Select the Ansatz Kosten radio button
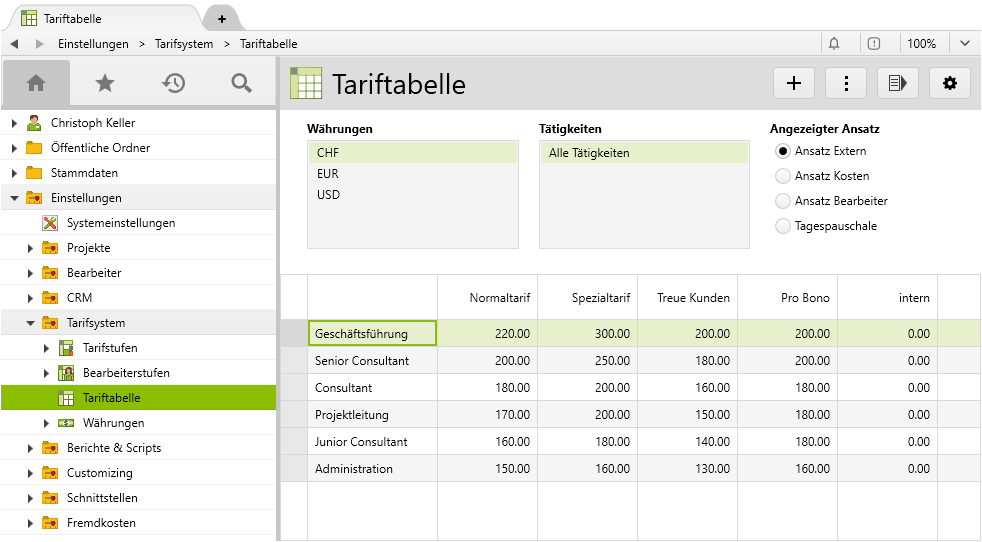This screenshot has width=982, height=542. [x=783, y=176]
